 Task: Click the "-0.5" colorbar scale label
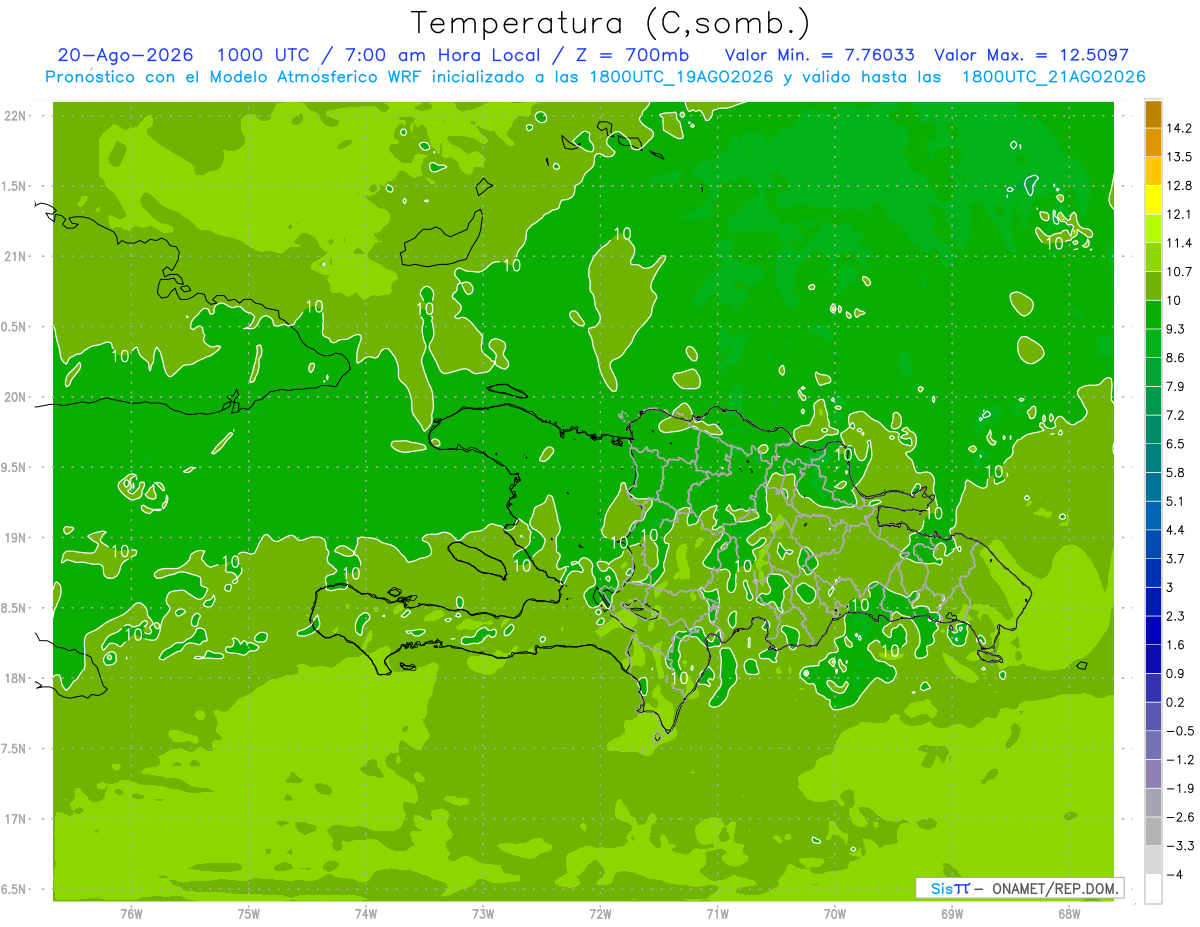pos(1179,731)
